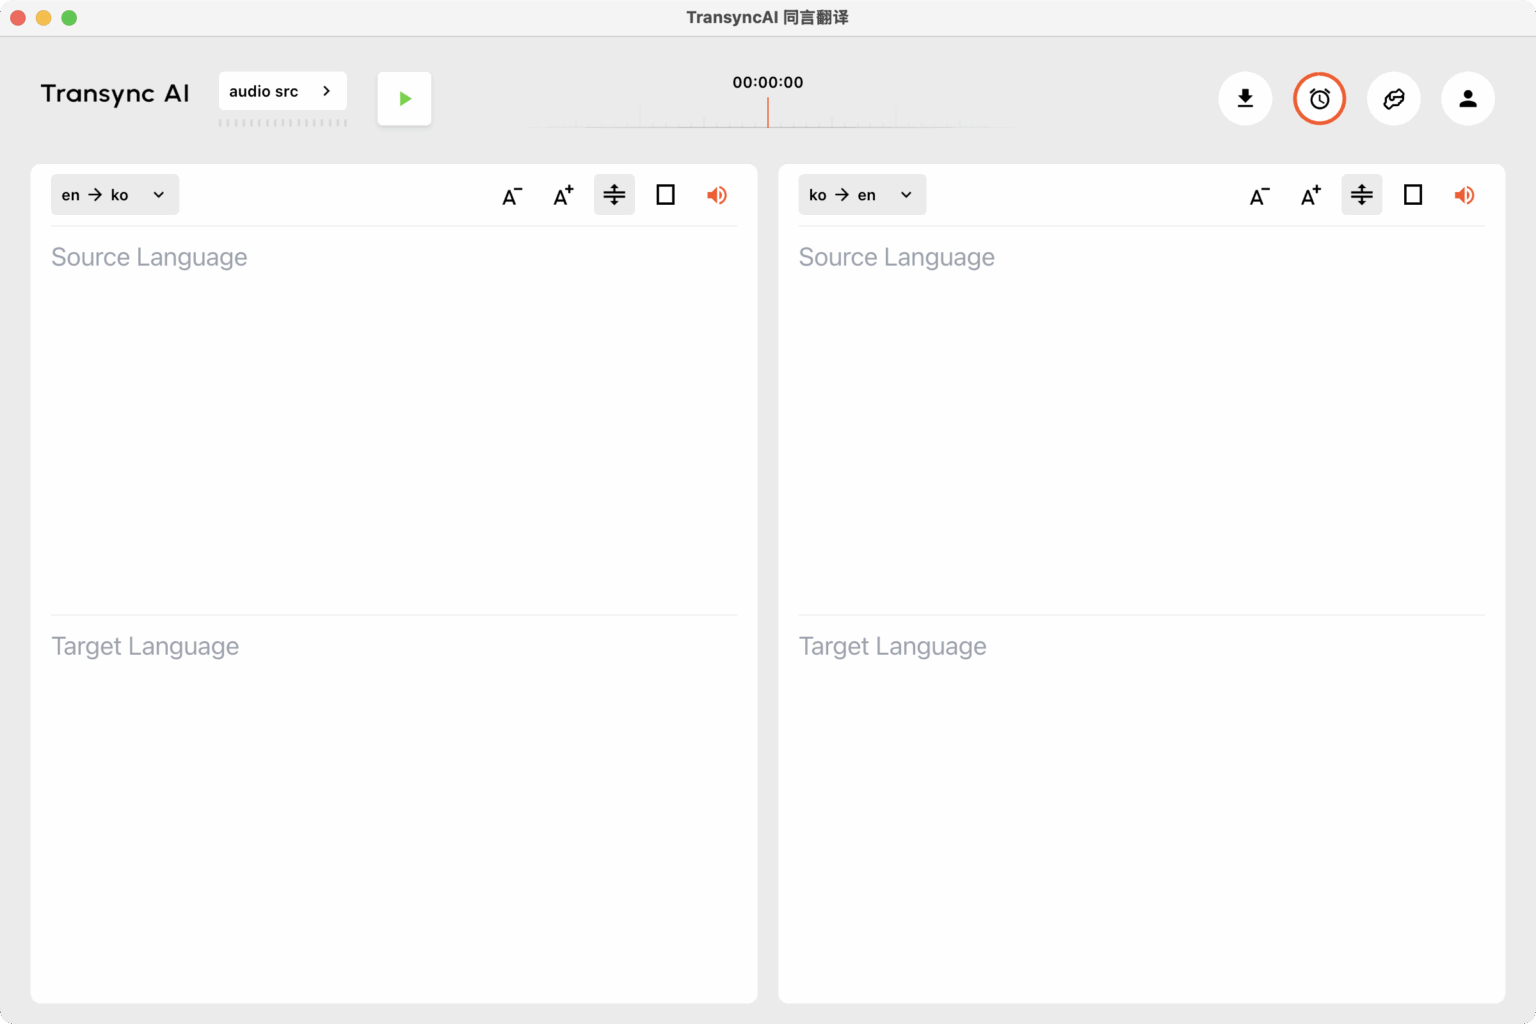Viewport: 1536px width, 1024px height.
Task: Increase font size in left panel
Action: click(563, 195)
